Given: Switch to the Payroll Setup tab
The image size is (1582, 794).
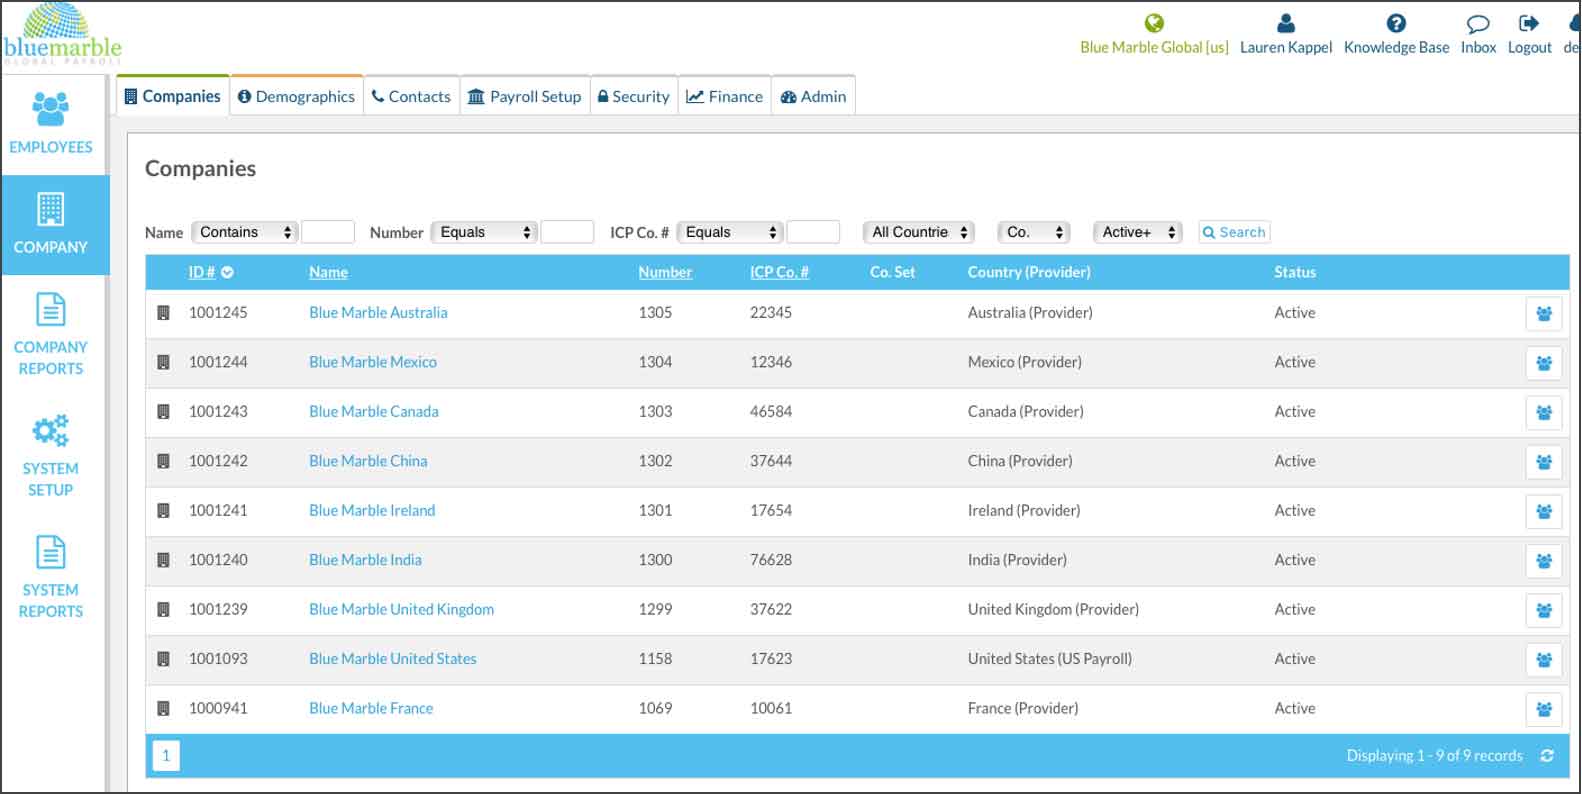Looking at the screenshot, I should click(525, 96).
